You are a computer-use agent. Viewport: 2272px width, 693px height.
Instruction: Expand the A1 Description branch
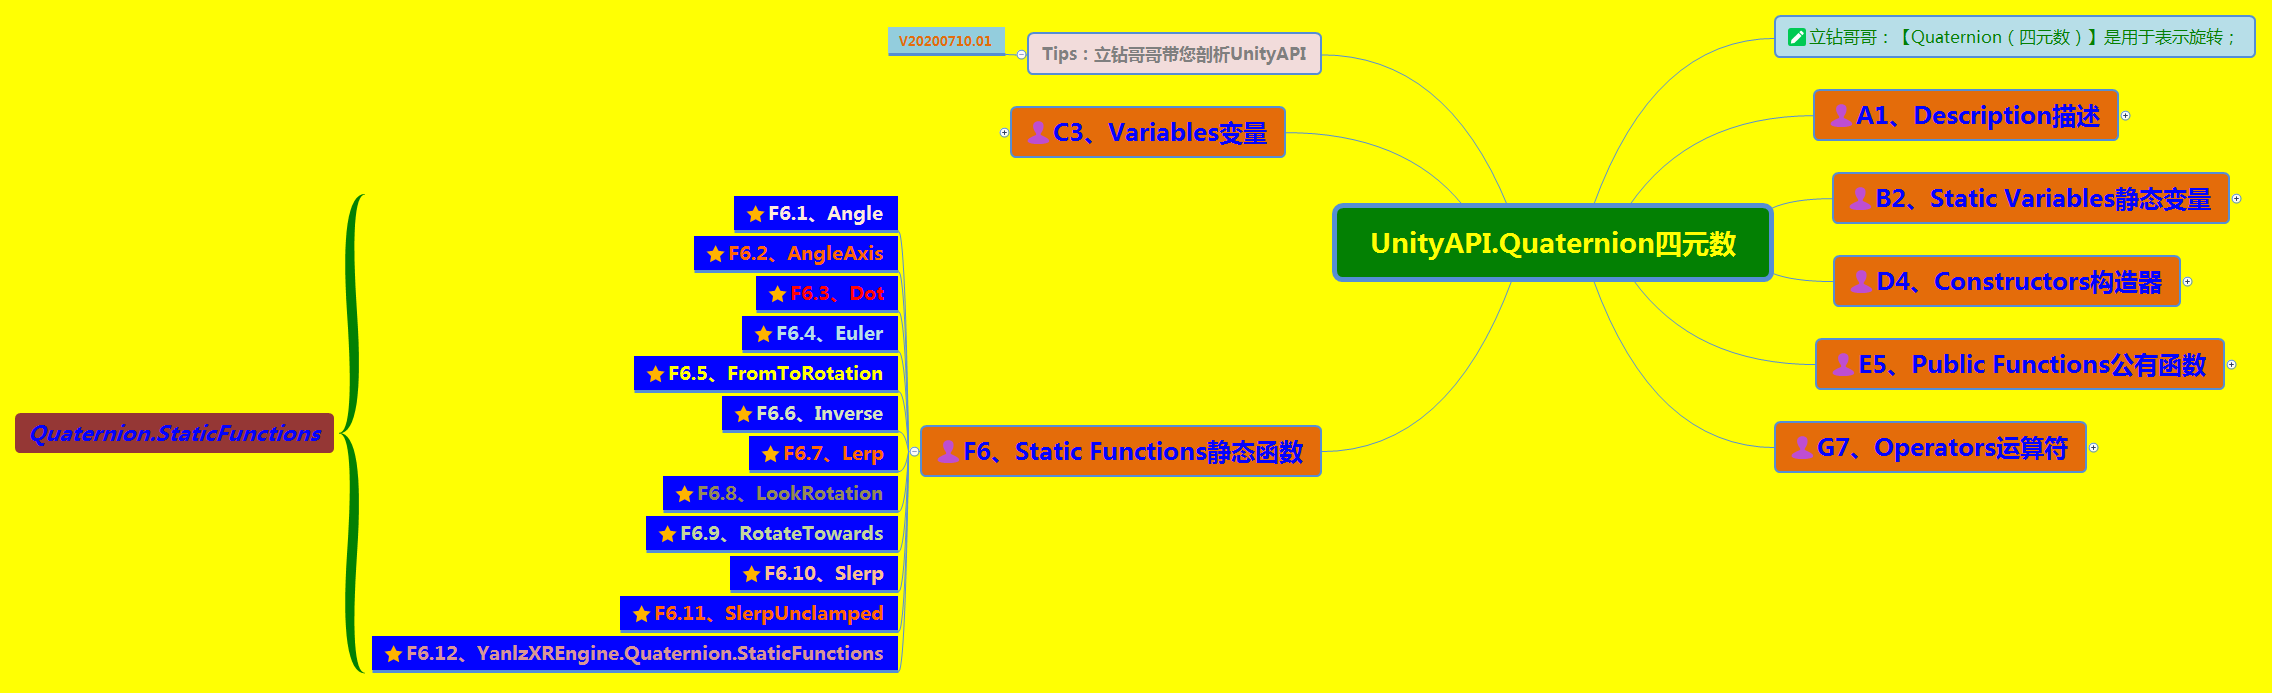pos(2125,115)
